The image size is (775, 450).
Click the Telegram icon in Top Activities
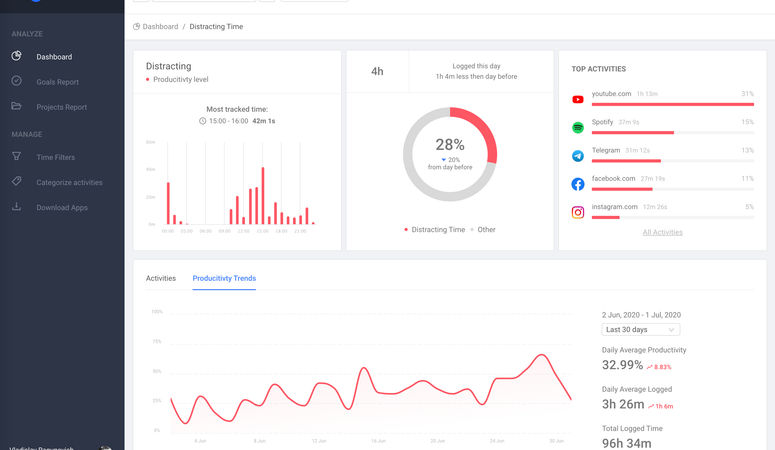pos(578,156)
